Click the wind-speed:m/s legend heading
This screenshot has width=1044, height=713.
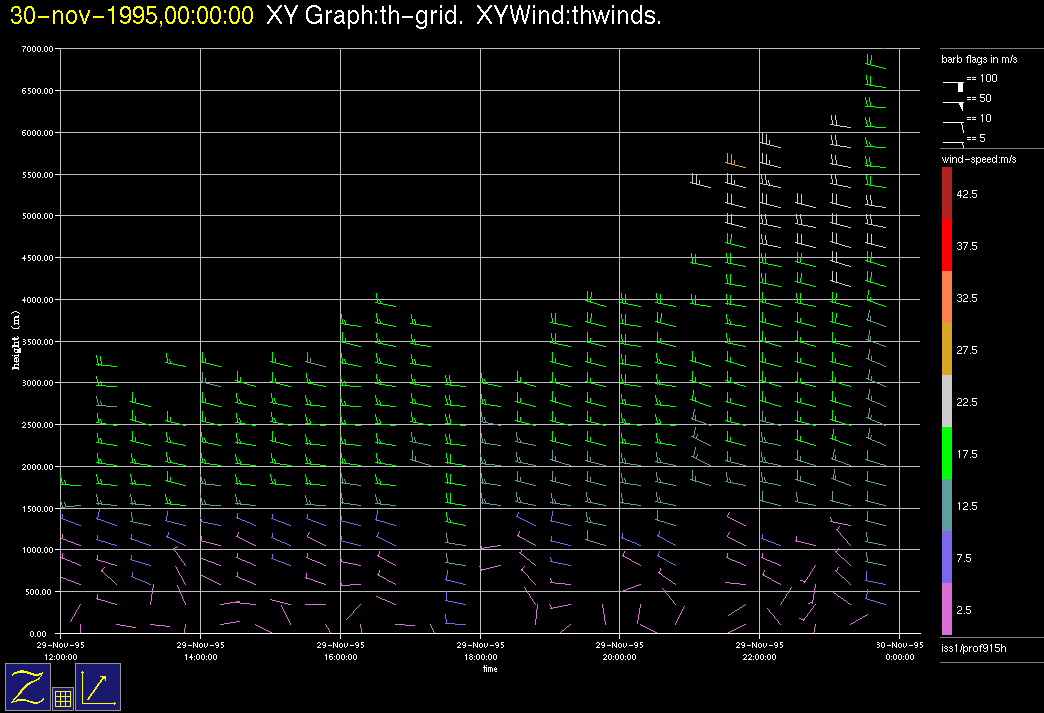(979, 159)
